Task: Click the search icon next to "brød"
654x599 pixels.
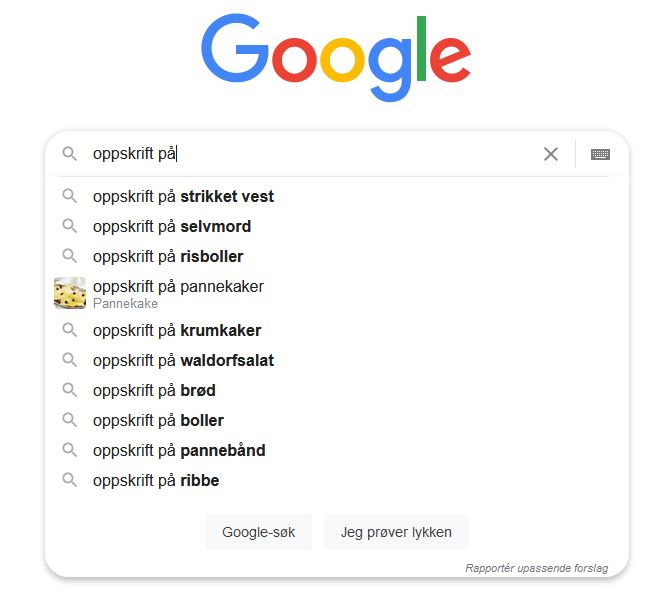Action: (70, 390)
